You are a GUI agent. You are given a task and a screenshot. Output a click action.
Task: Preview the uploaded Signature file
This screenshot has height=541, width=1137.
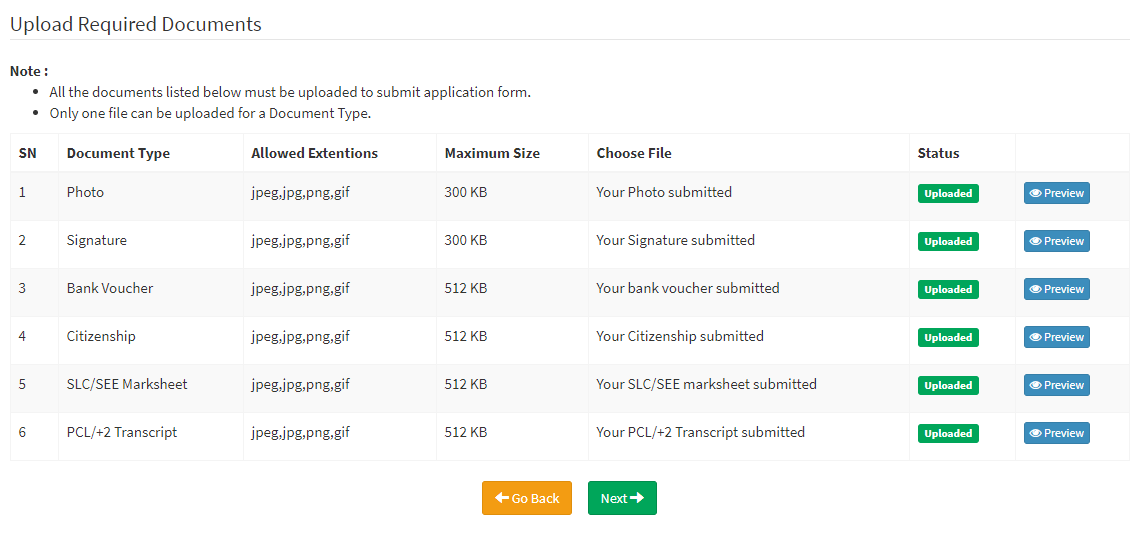pos(1057,241)
